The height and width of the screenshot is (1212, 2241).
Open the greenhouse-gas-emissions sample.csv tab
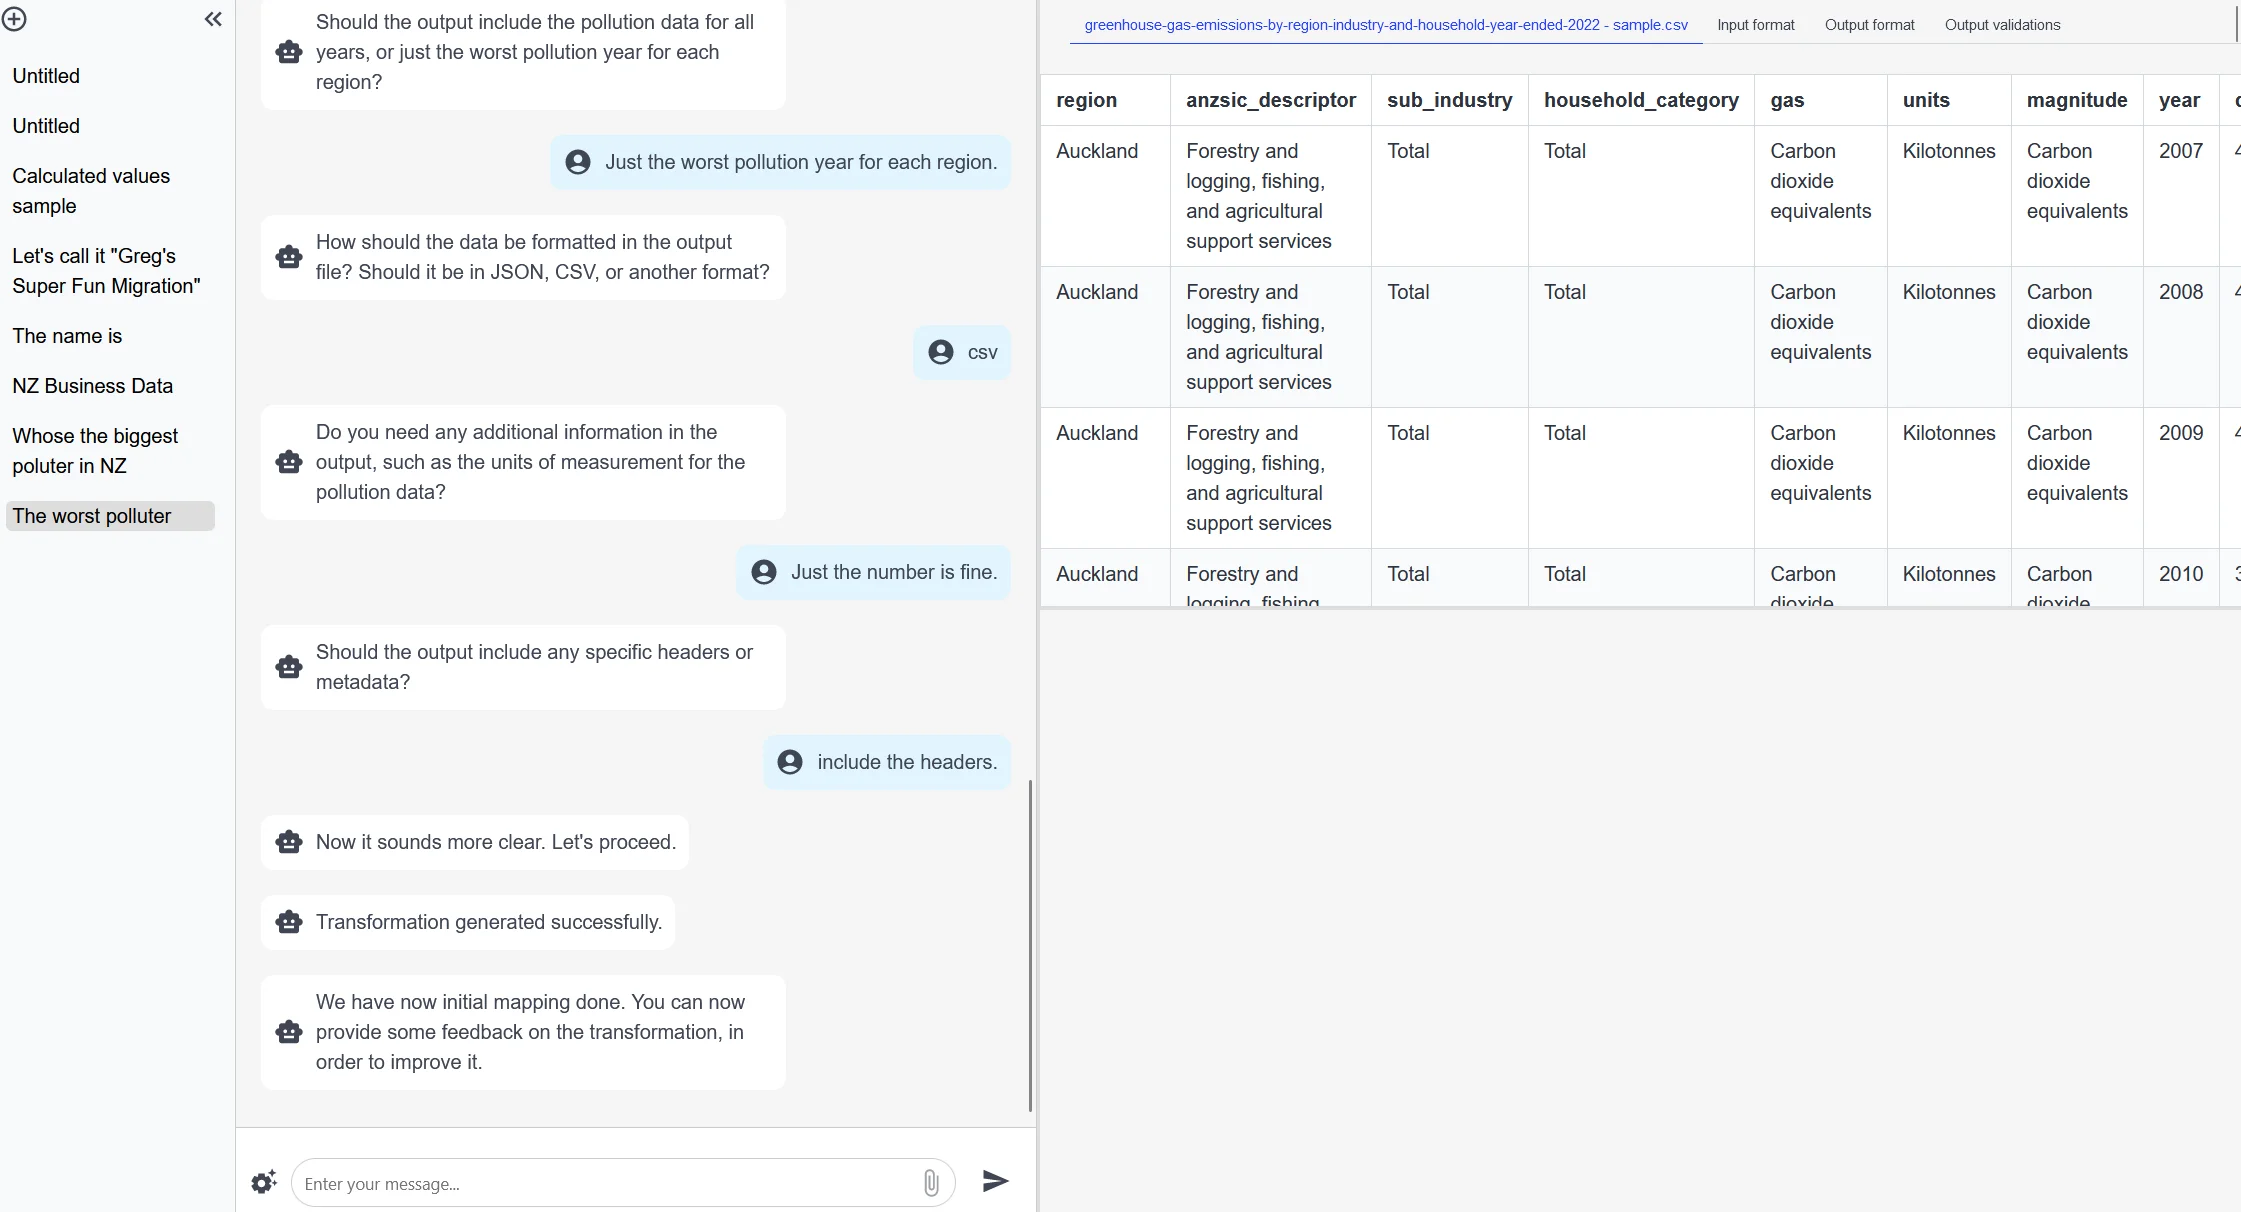(1385, 25)
